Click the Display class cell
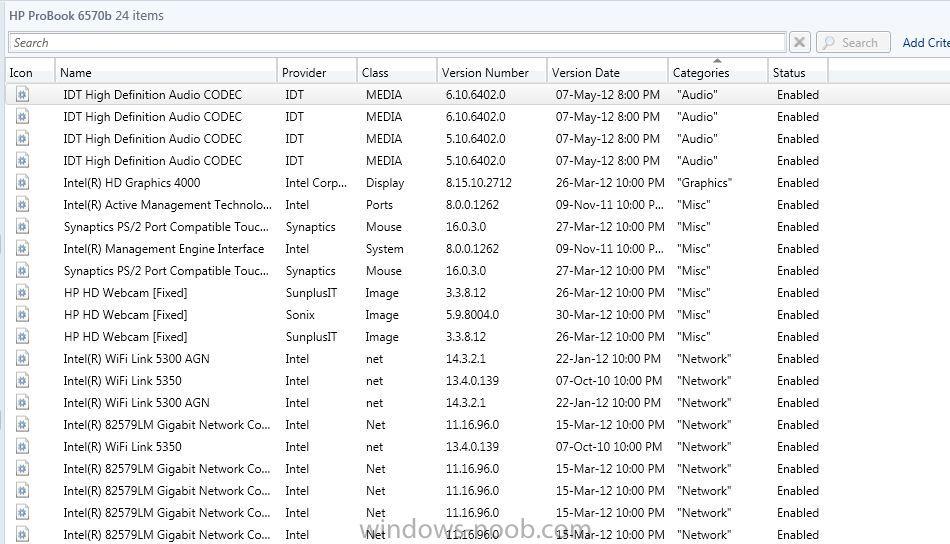The image size is (950, 544). pyautogui.click(x=385, y=182)
